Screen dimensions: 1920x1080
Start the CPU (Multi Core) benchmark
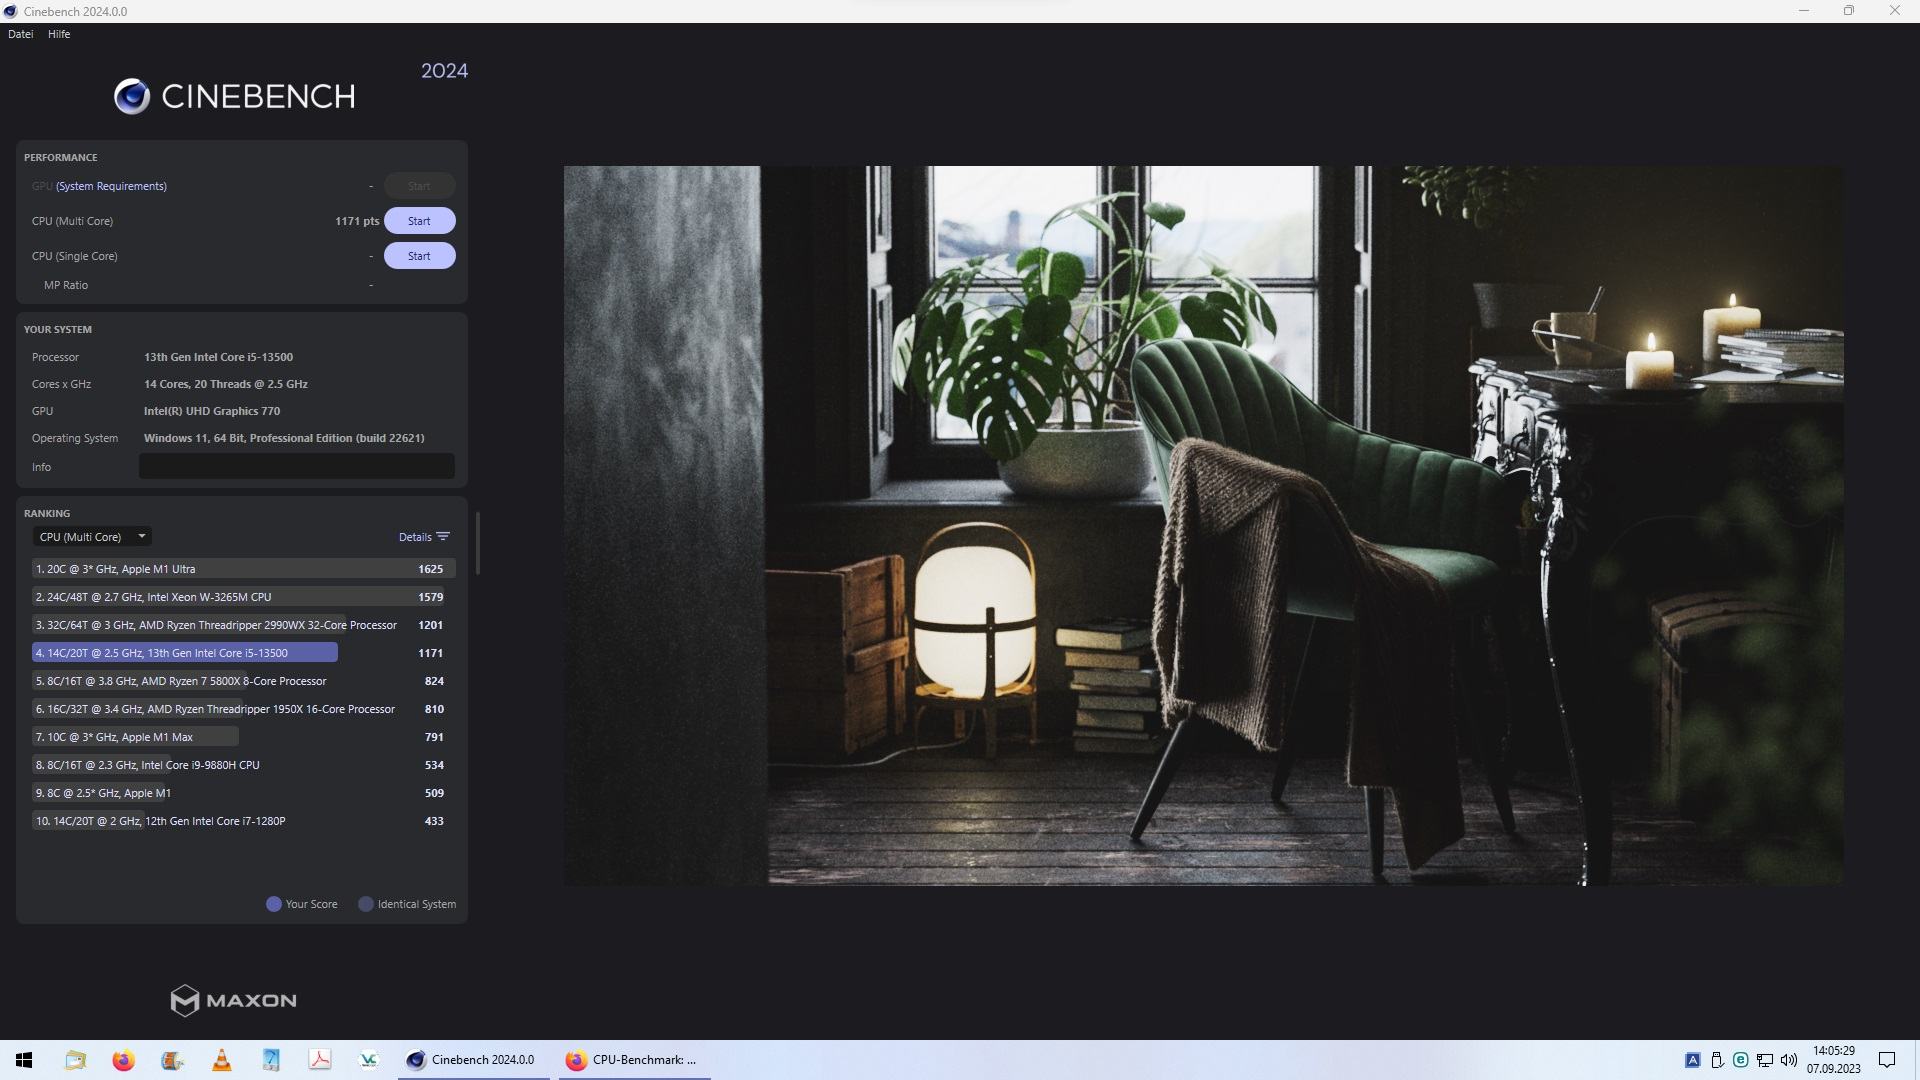(419, 221)
